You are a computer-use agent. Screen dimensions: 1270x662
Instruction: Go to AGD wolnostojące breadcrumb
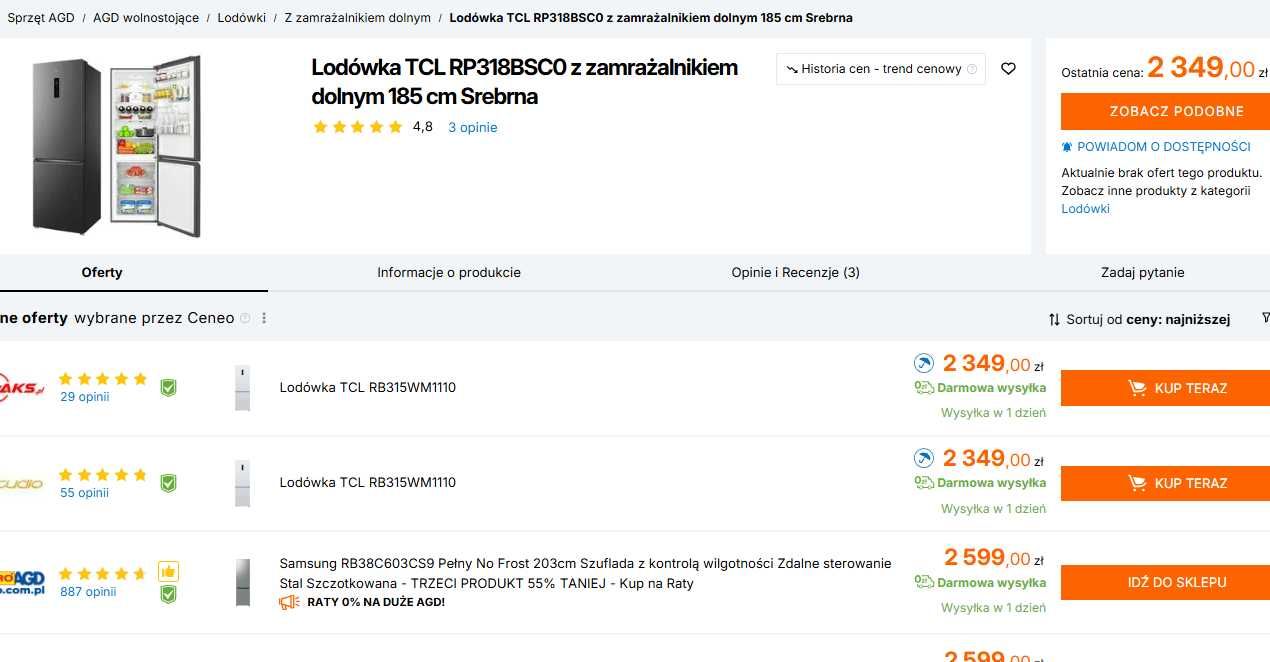[146, 18]
